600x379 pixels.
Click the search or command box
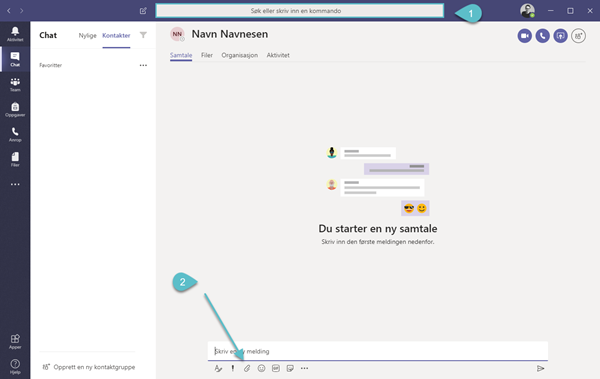pos(300,11)
